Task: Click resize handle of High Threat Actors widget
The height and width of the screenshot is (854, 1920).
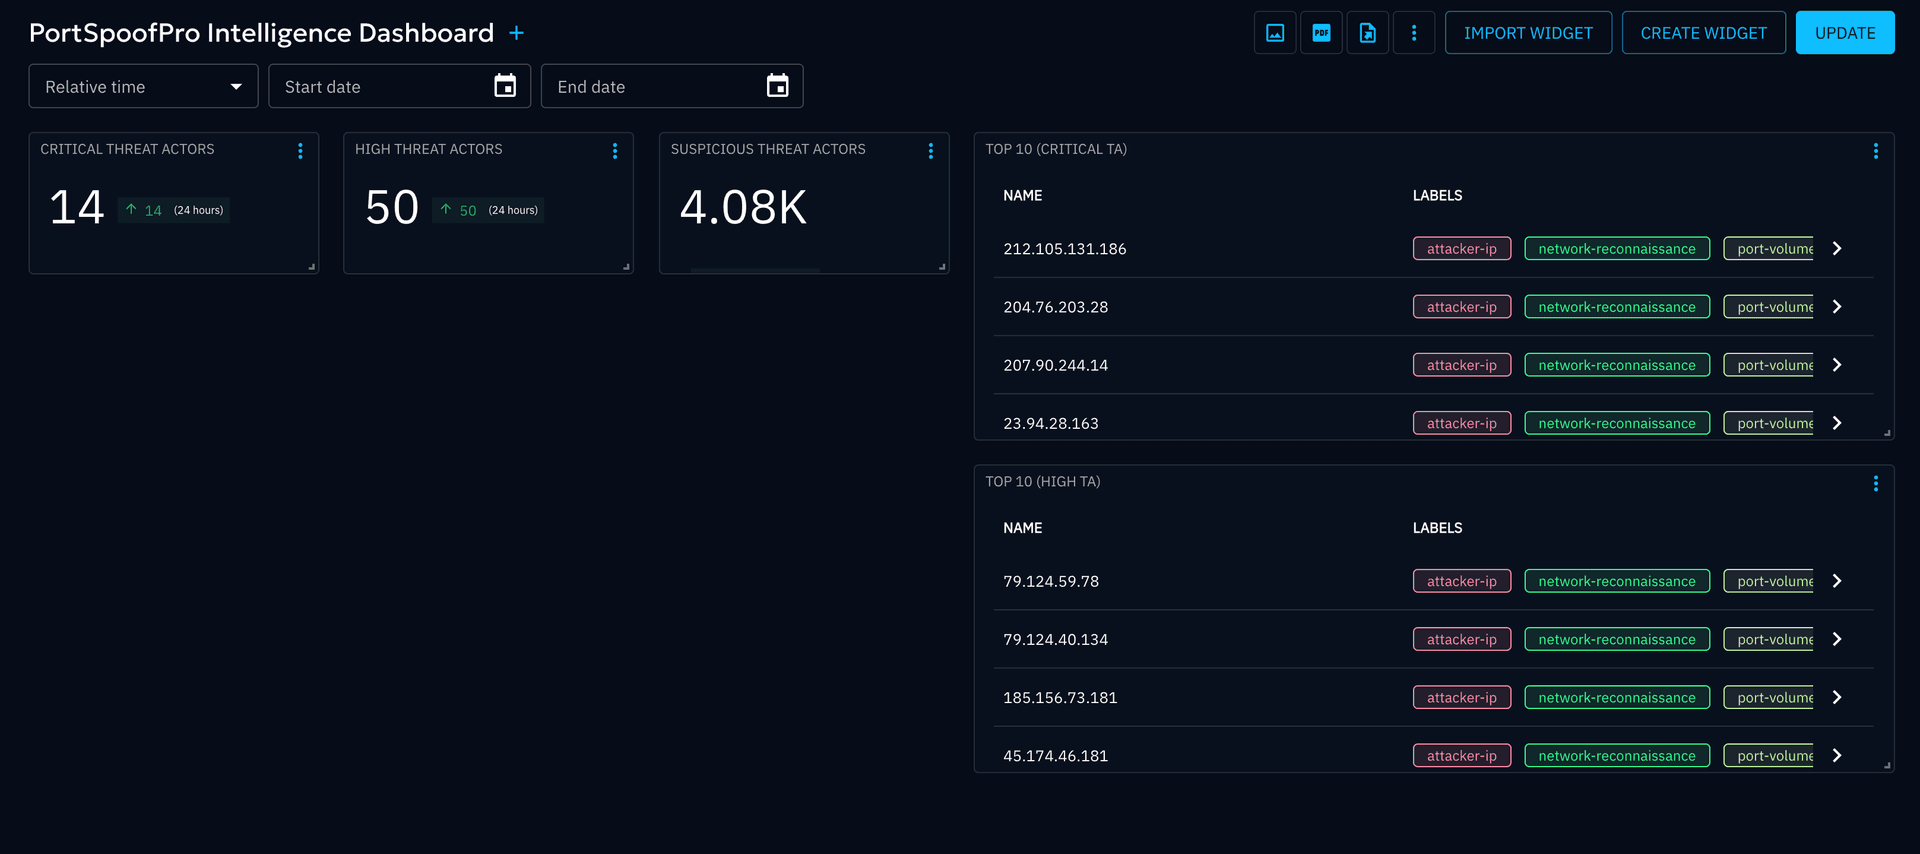Action: [x=627, y=267]
